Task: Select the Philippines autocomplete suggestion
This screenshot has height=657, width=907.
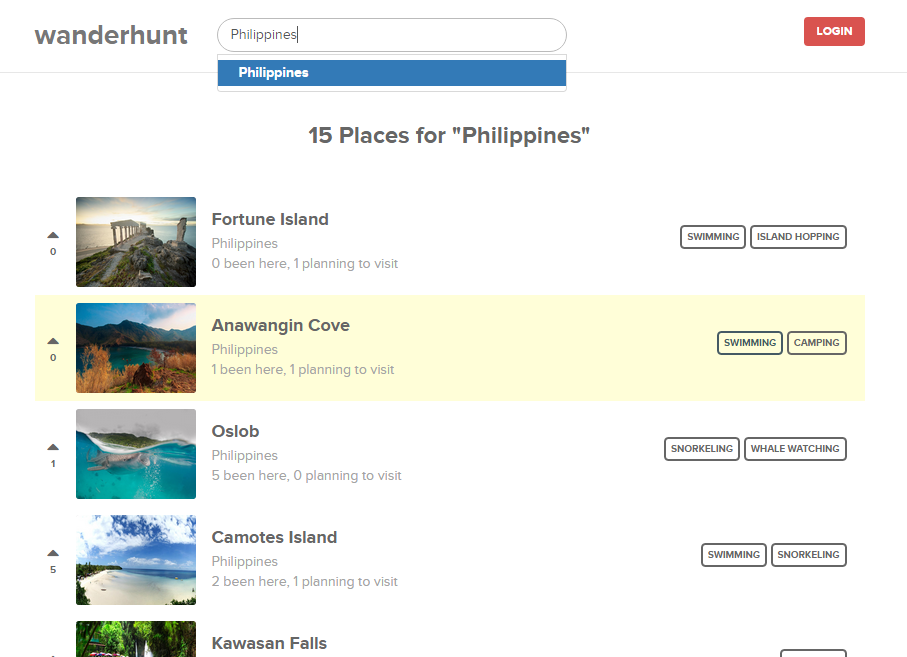Action: [x=392, y=73]
